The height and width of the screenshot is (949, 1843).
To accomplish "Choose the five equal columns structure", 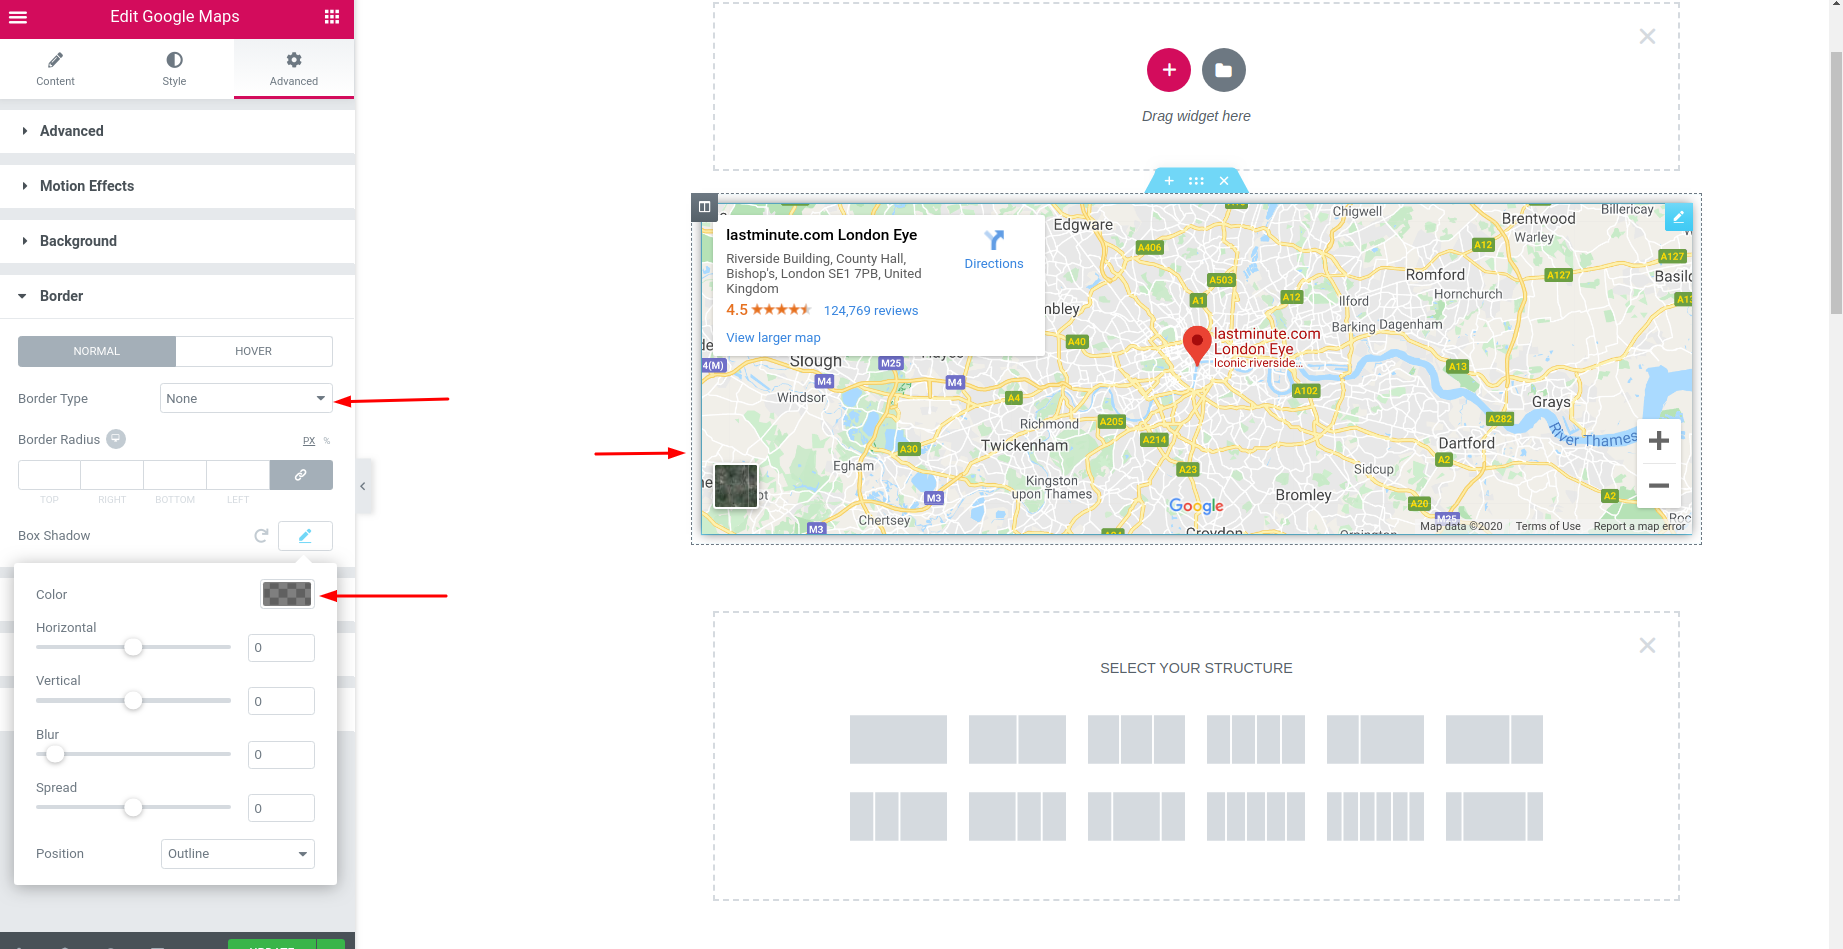I will [x=1256, y=816].
